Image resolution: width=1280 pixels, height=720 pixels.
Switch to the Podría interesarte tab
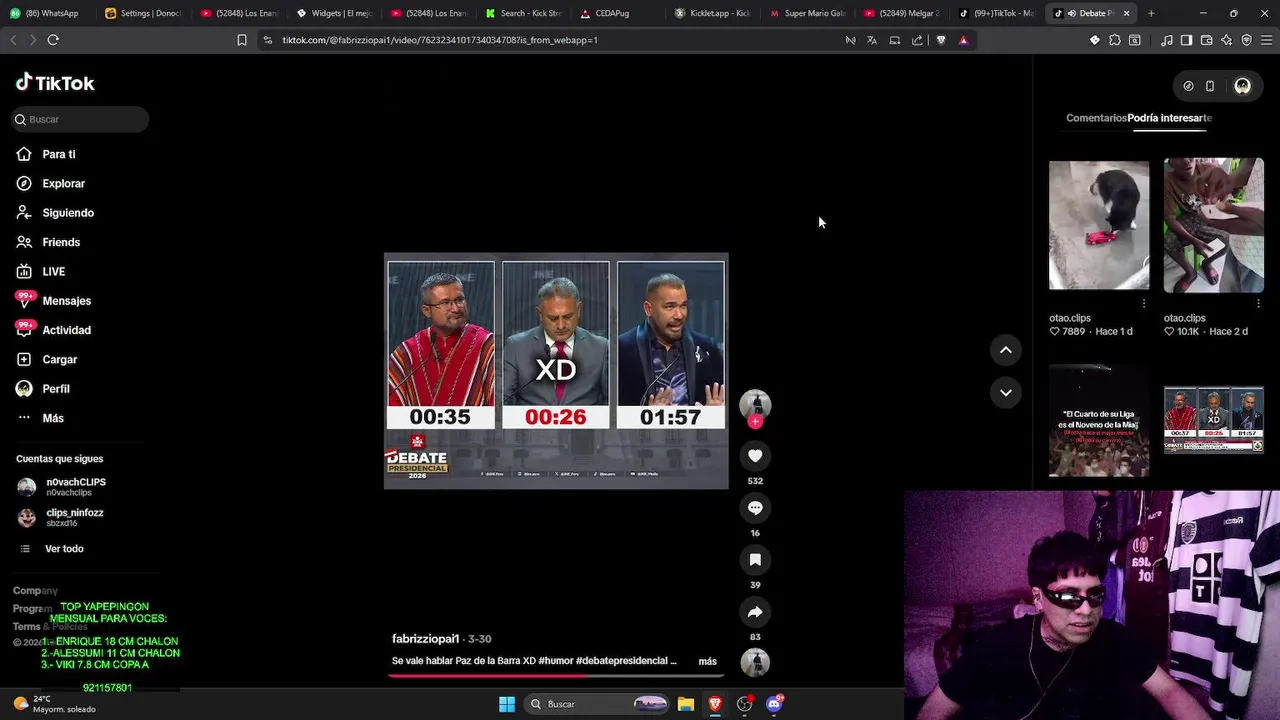1169,118
